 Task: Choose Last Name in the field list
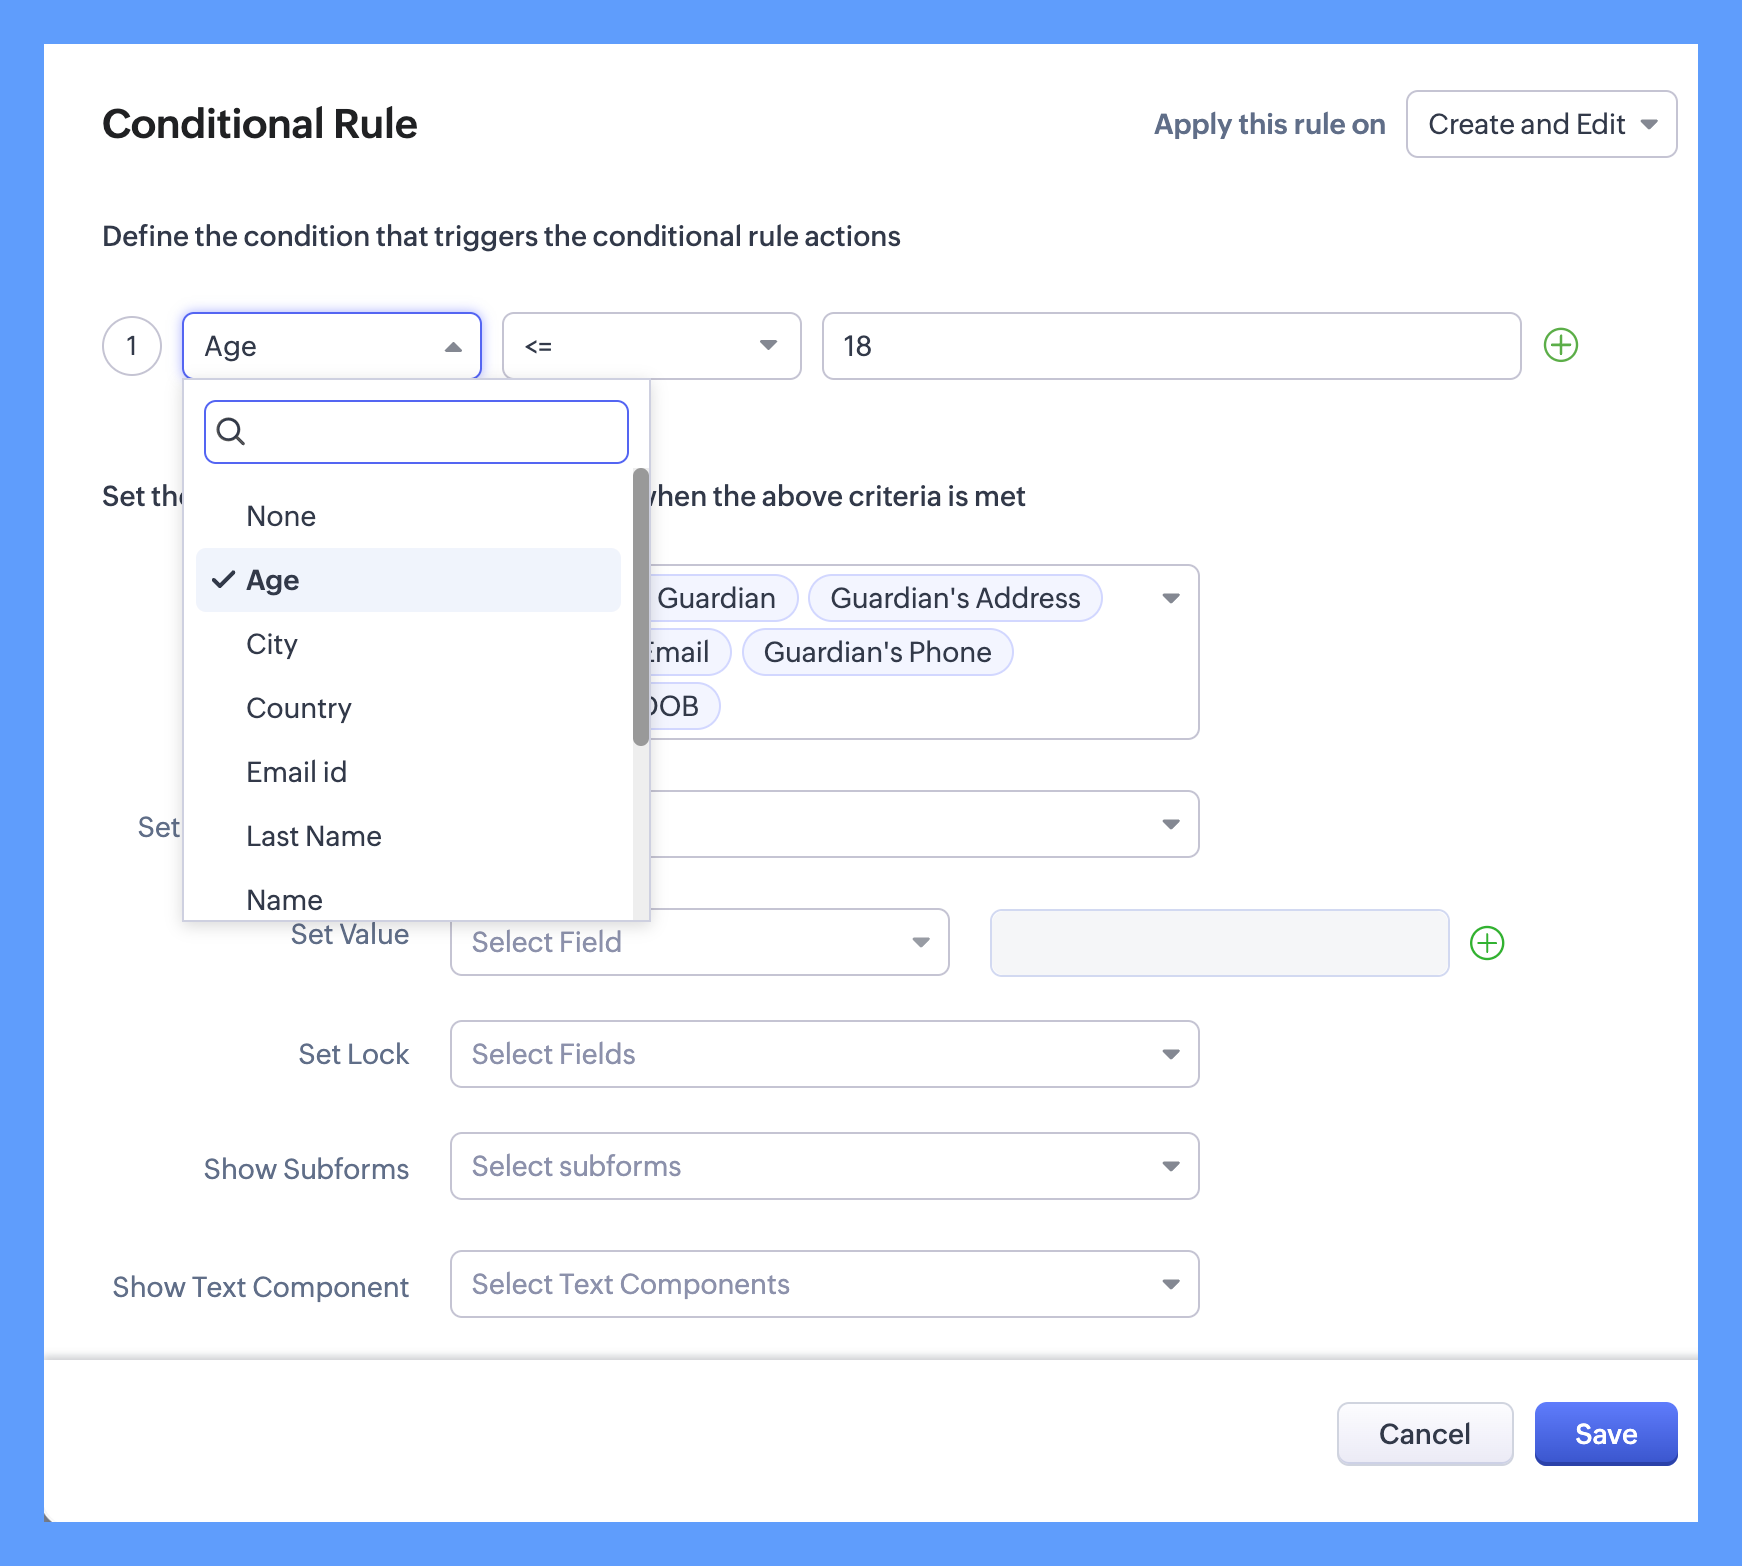(x=314, y=836)
